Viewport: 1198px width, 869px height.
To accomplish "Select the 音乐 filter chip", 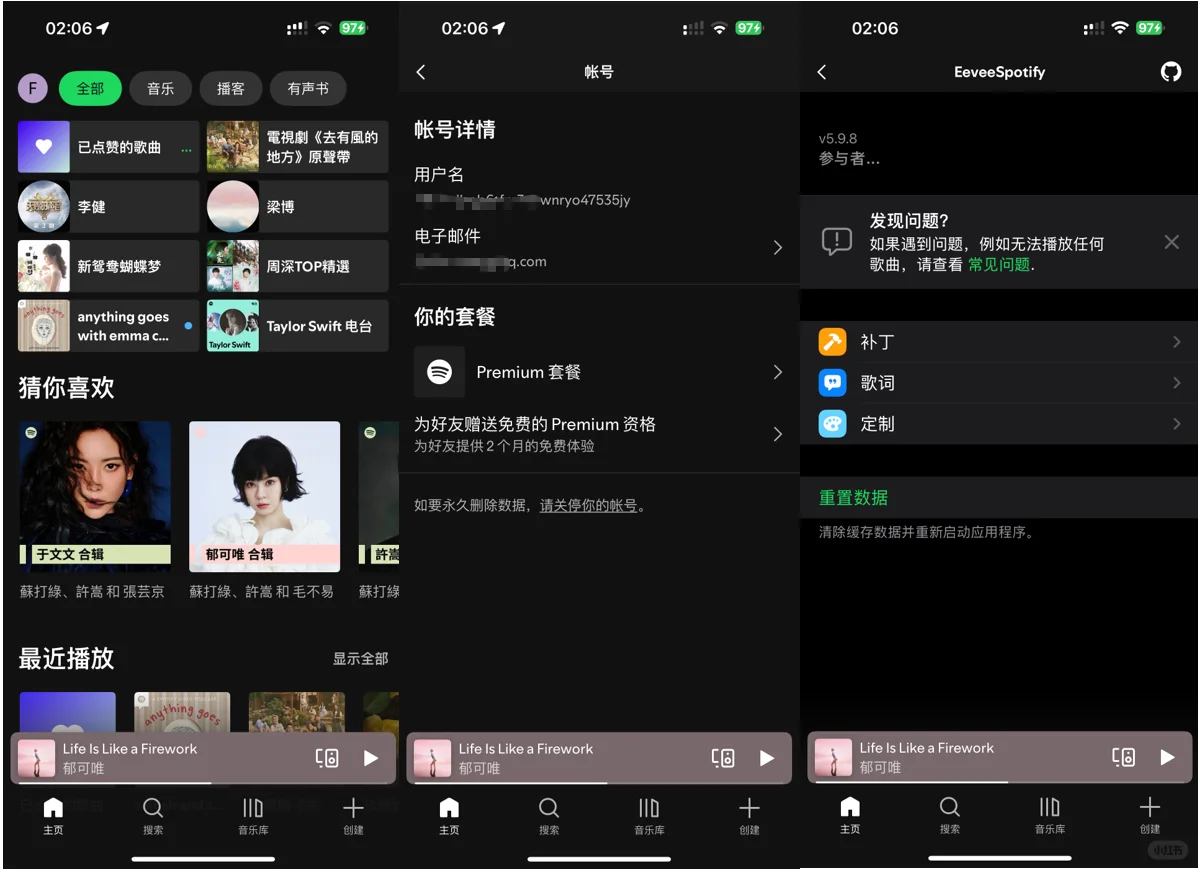I will click(161, 88).
